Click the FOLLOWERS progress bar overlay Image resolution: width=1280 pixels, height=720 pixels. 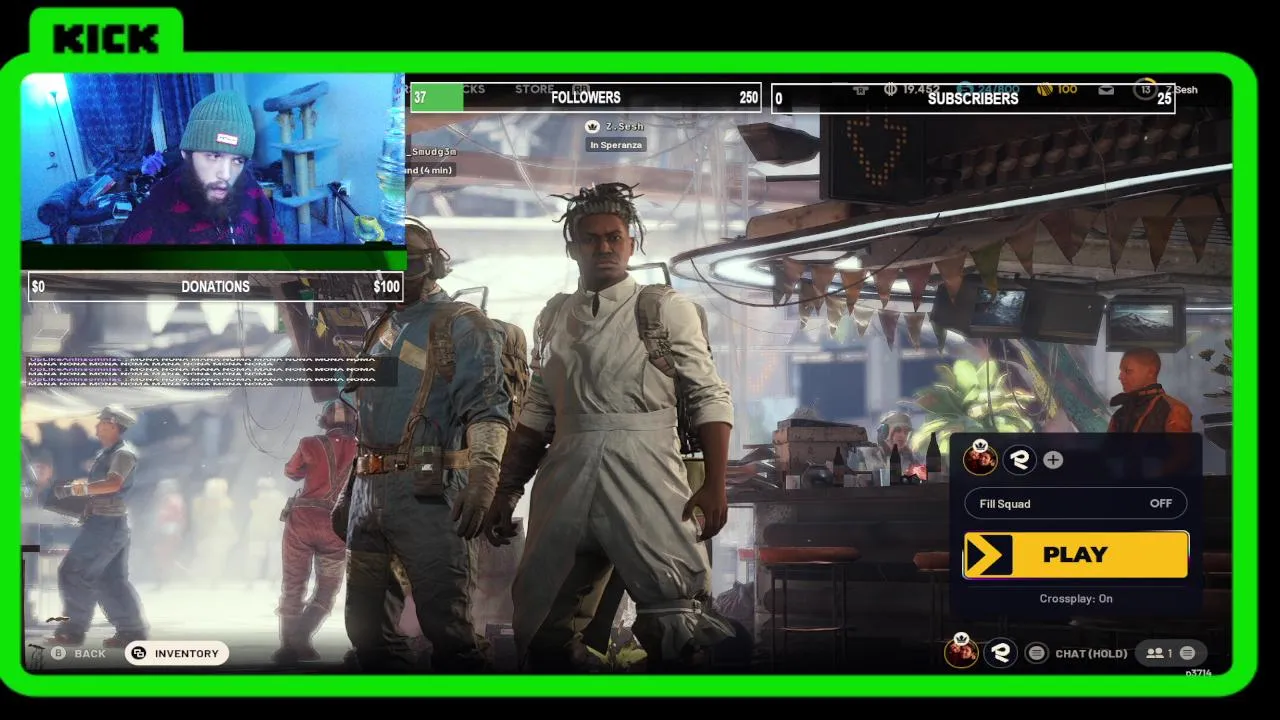point(586,98)
